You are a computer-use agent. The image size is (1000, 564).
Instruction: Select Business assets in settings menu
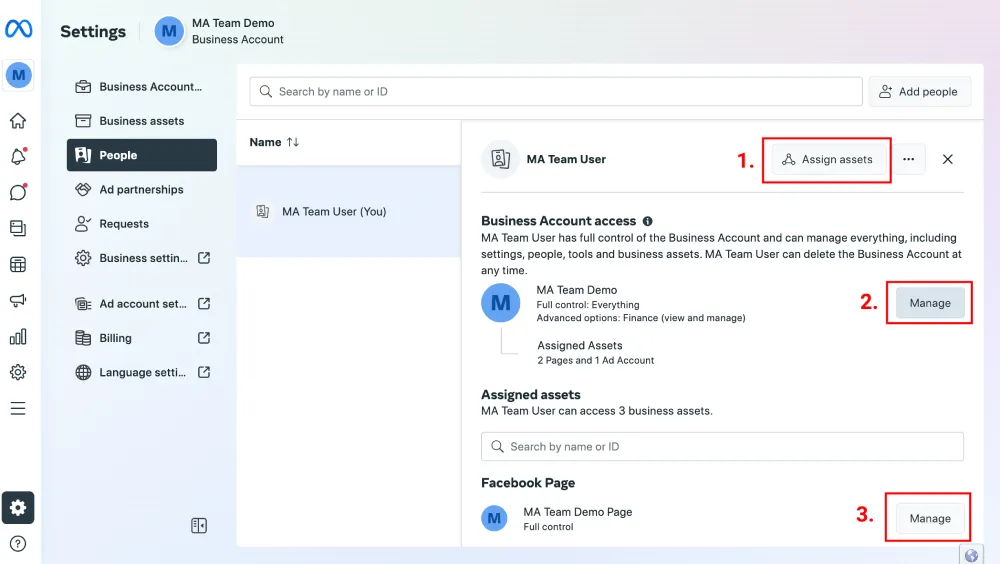[141, 121]
